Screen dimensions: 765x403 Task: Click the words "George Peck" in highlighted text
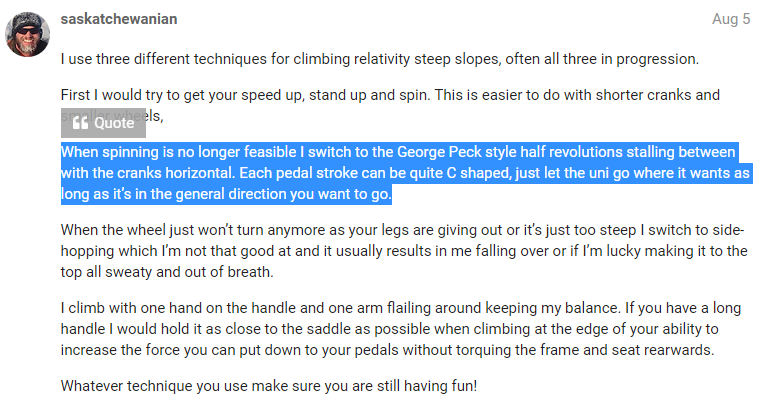437,154
